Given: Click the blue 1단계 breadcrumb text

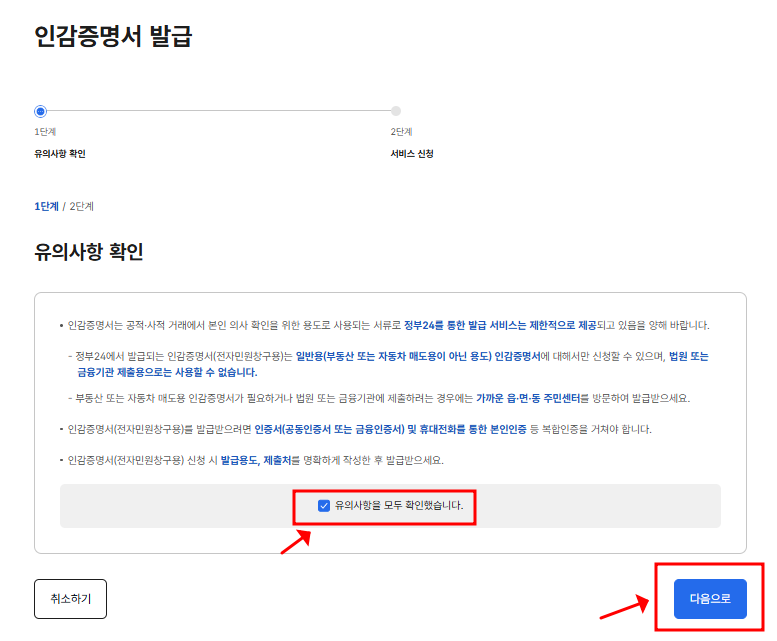Looking at the screenshot, I should point(46,206).
